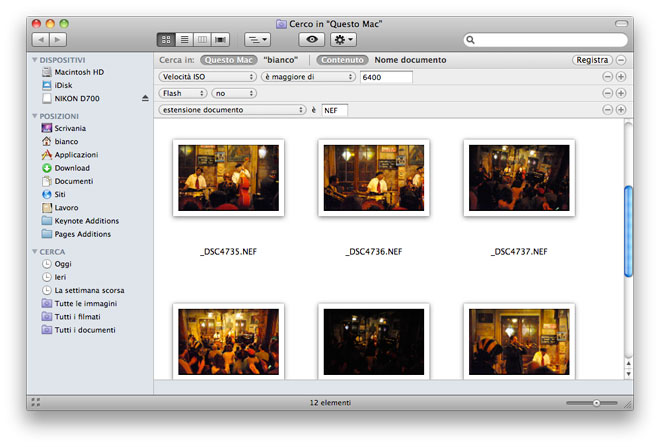Add criterion after Flash row

click(621, 93)
